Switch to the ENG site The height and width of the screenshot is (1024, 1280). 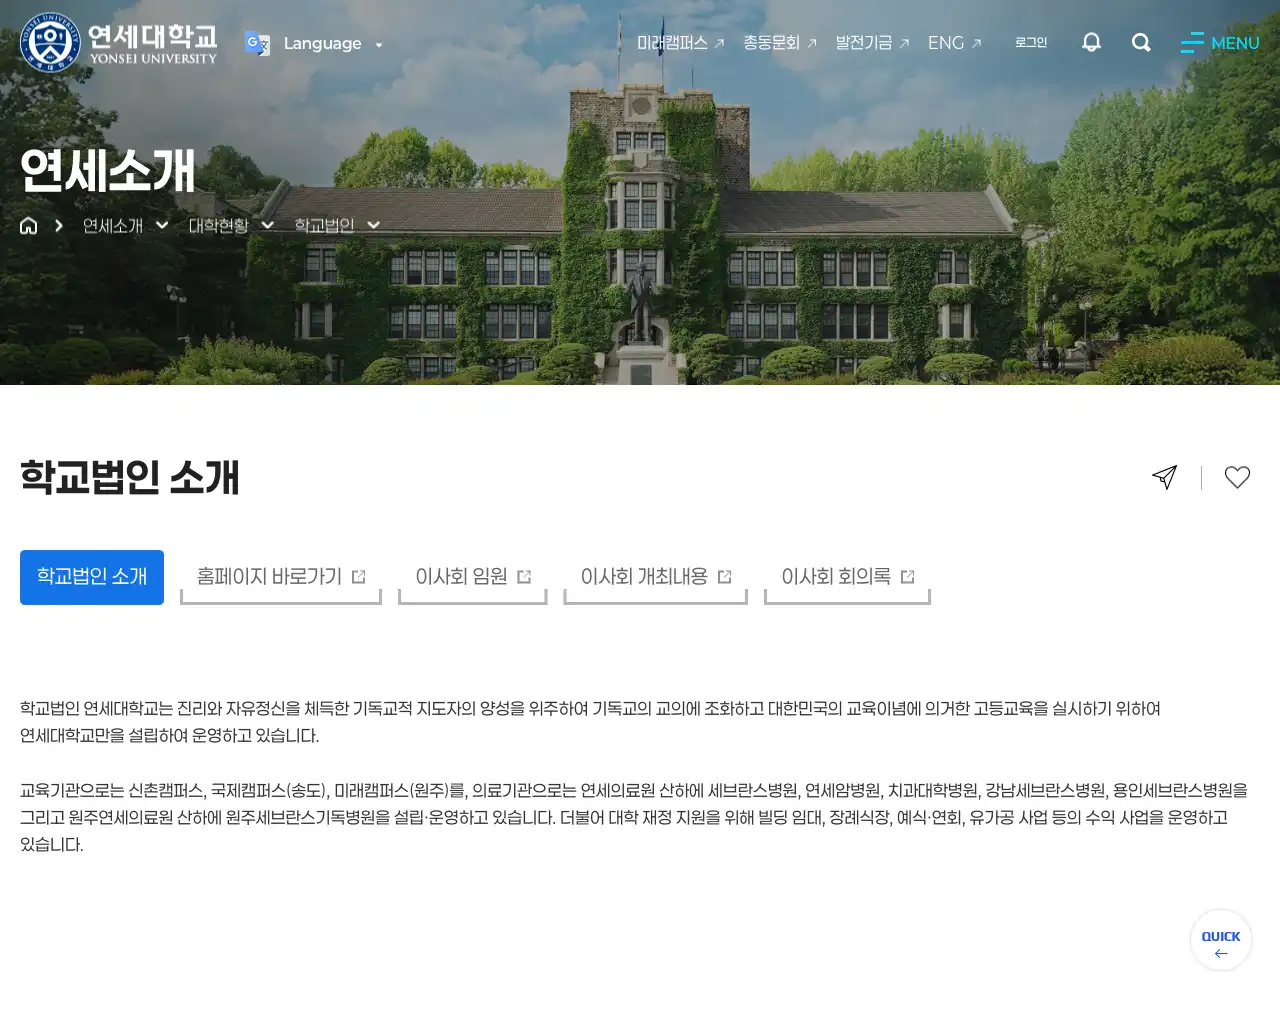954,43
